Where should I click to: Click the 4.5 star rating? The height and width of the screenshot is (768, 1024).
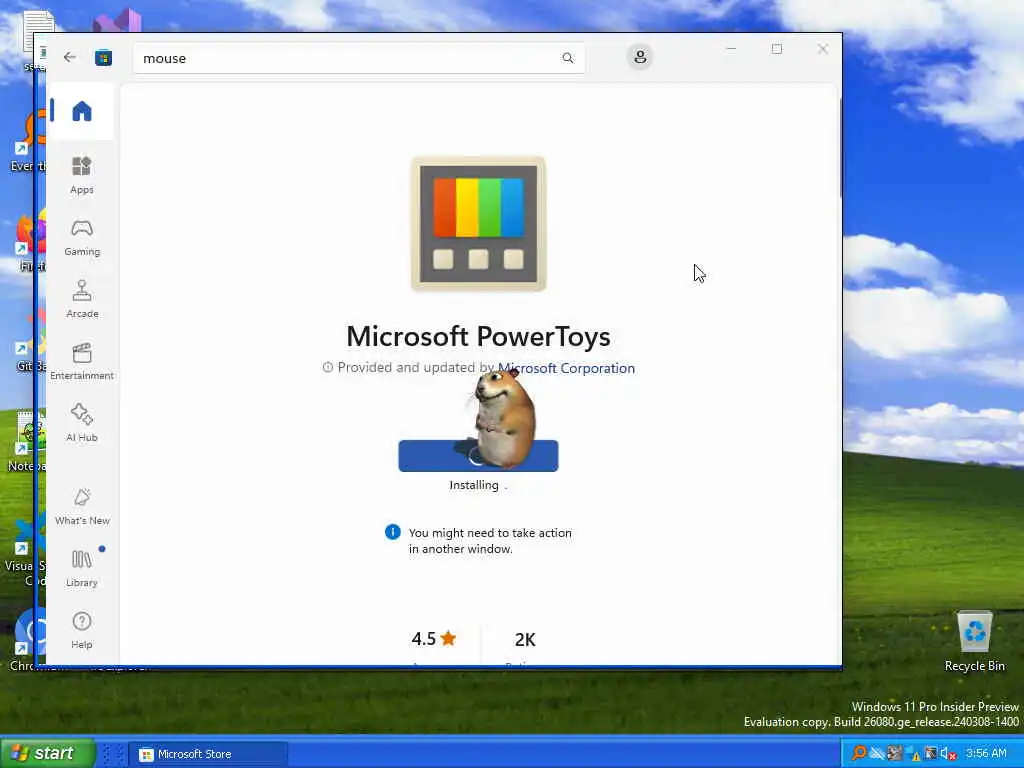[434, 639]
